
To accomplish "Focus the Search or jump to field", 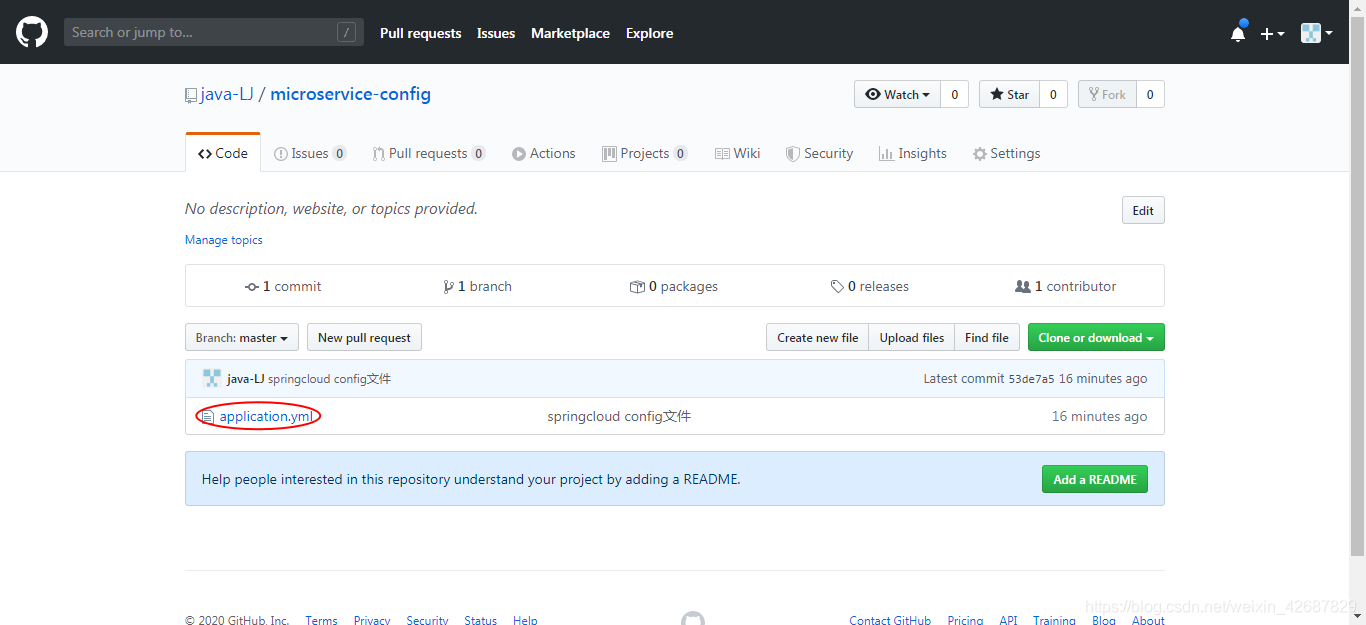I will click(214, 32).
